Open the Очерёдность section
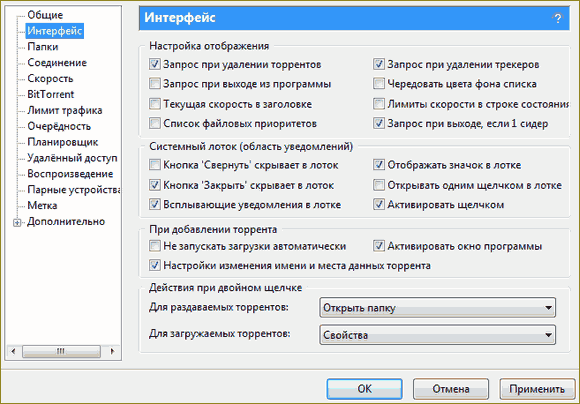This screenshot has height=404, width=580. coord(59,126)
